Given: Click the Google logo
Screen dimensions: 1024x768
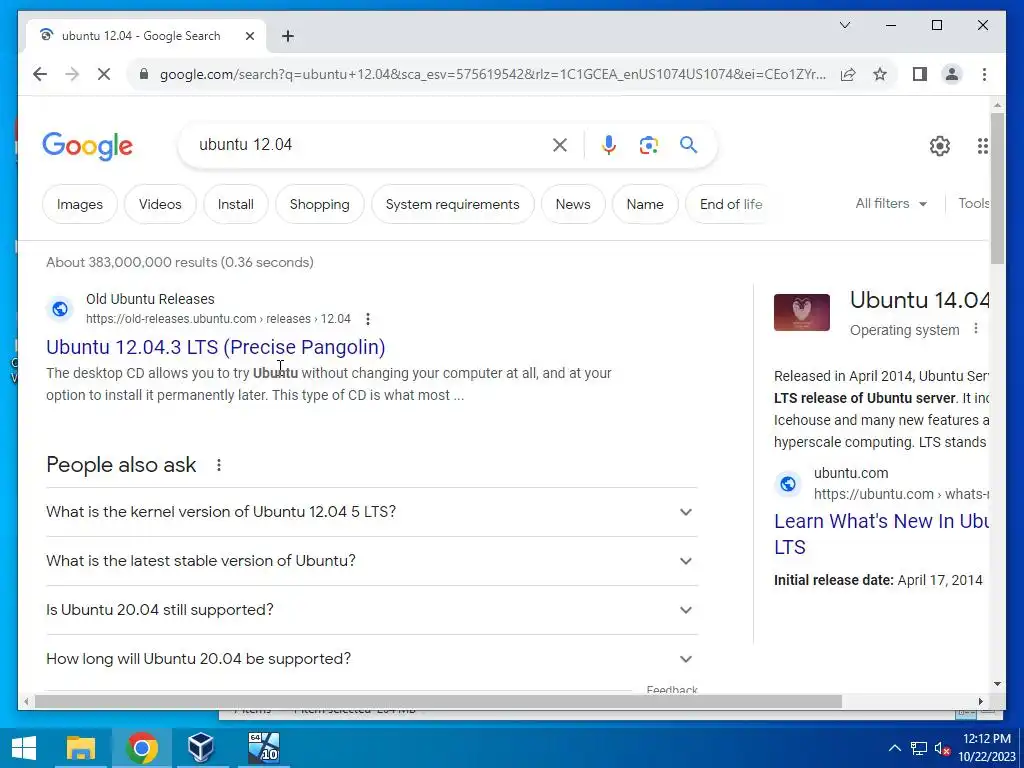Looking at the screenshot, I should point(88,145).
